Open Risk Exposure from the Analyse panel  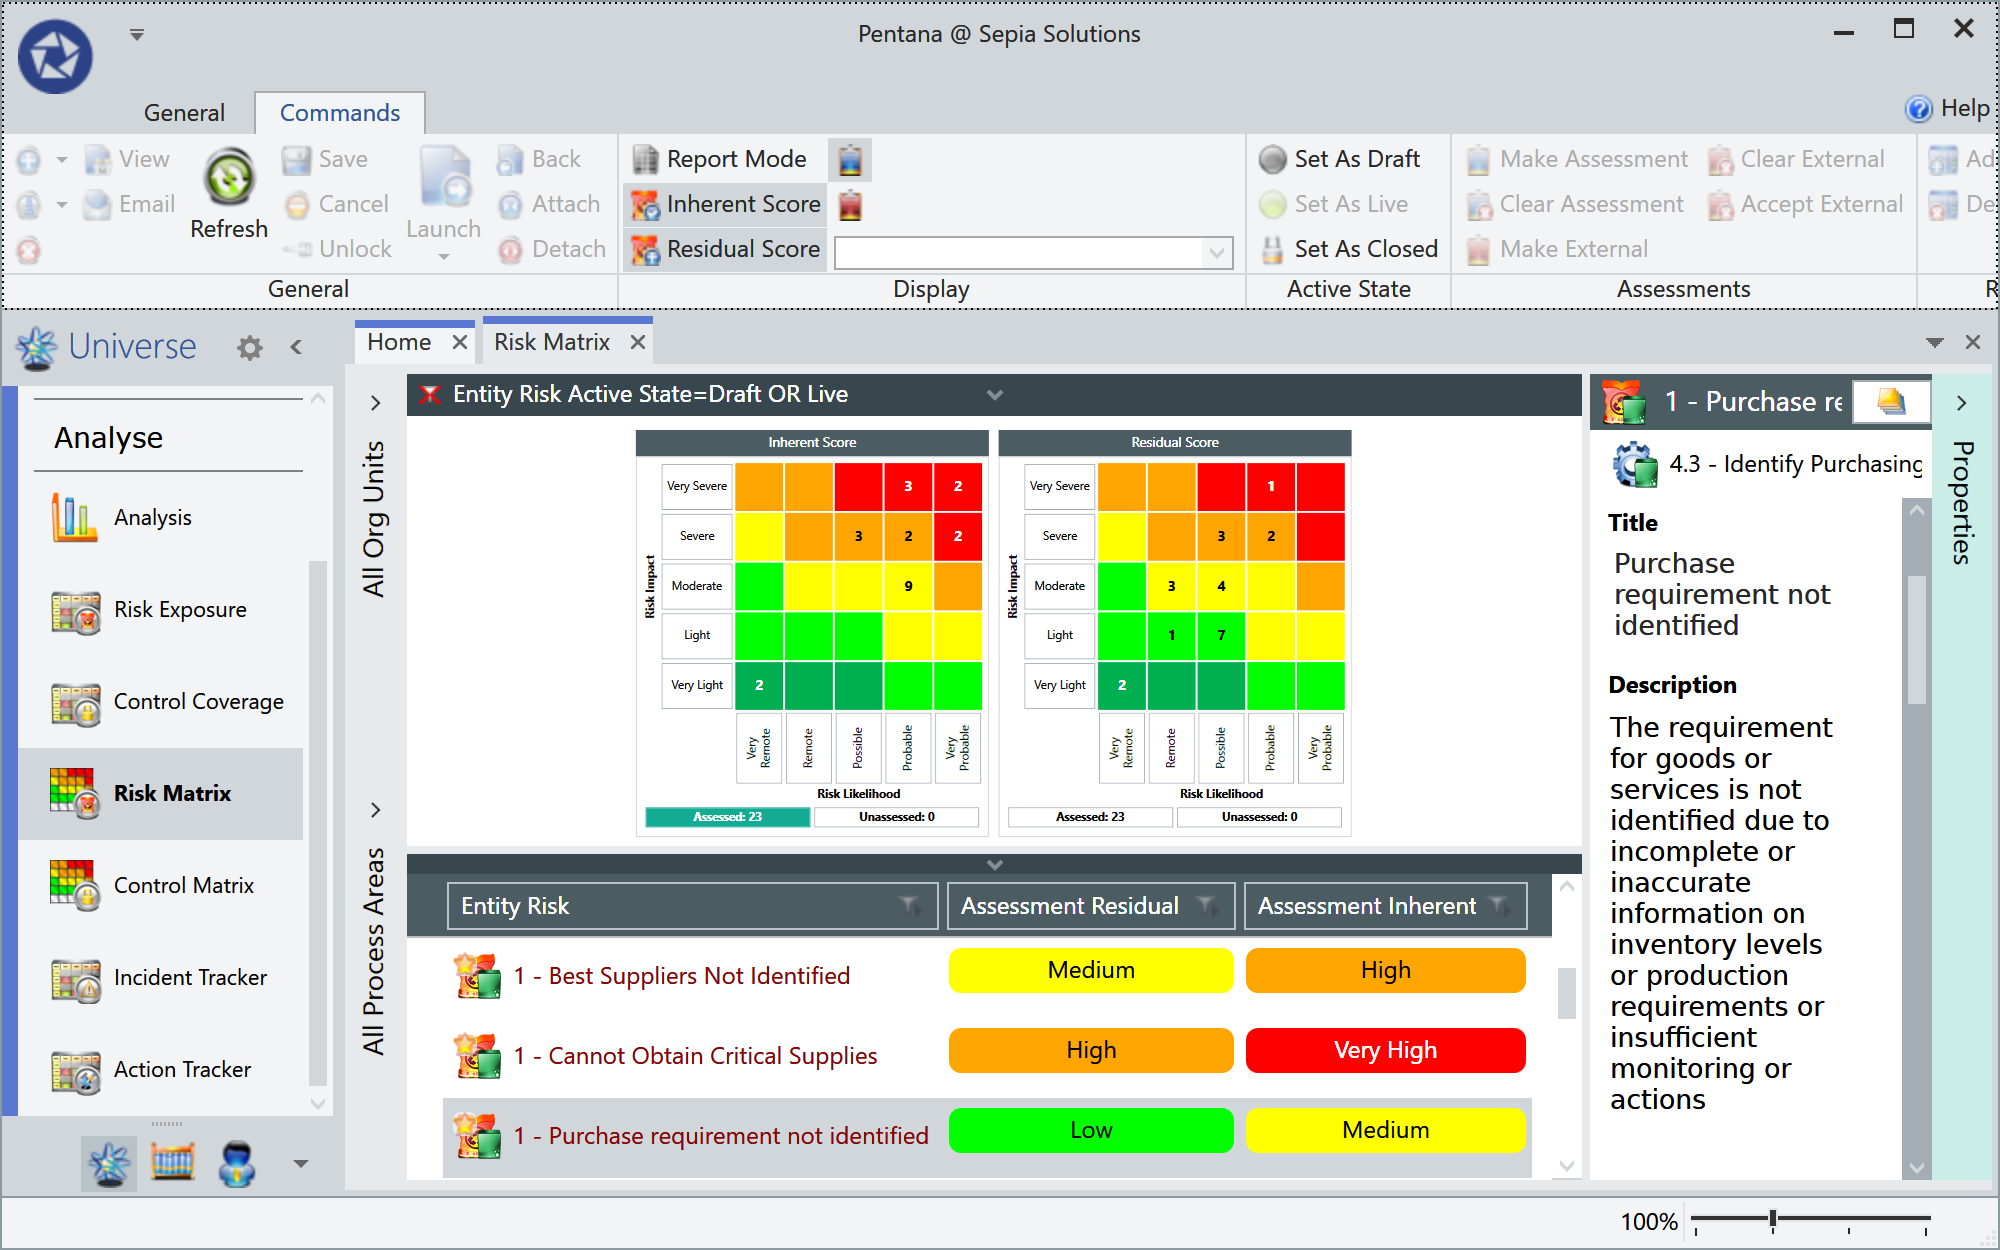(180, 609)
